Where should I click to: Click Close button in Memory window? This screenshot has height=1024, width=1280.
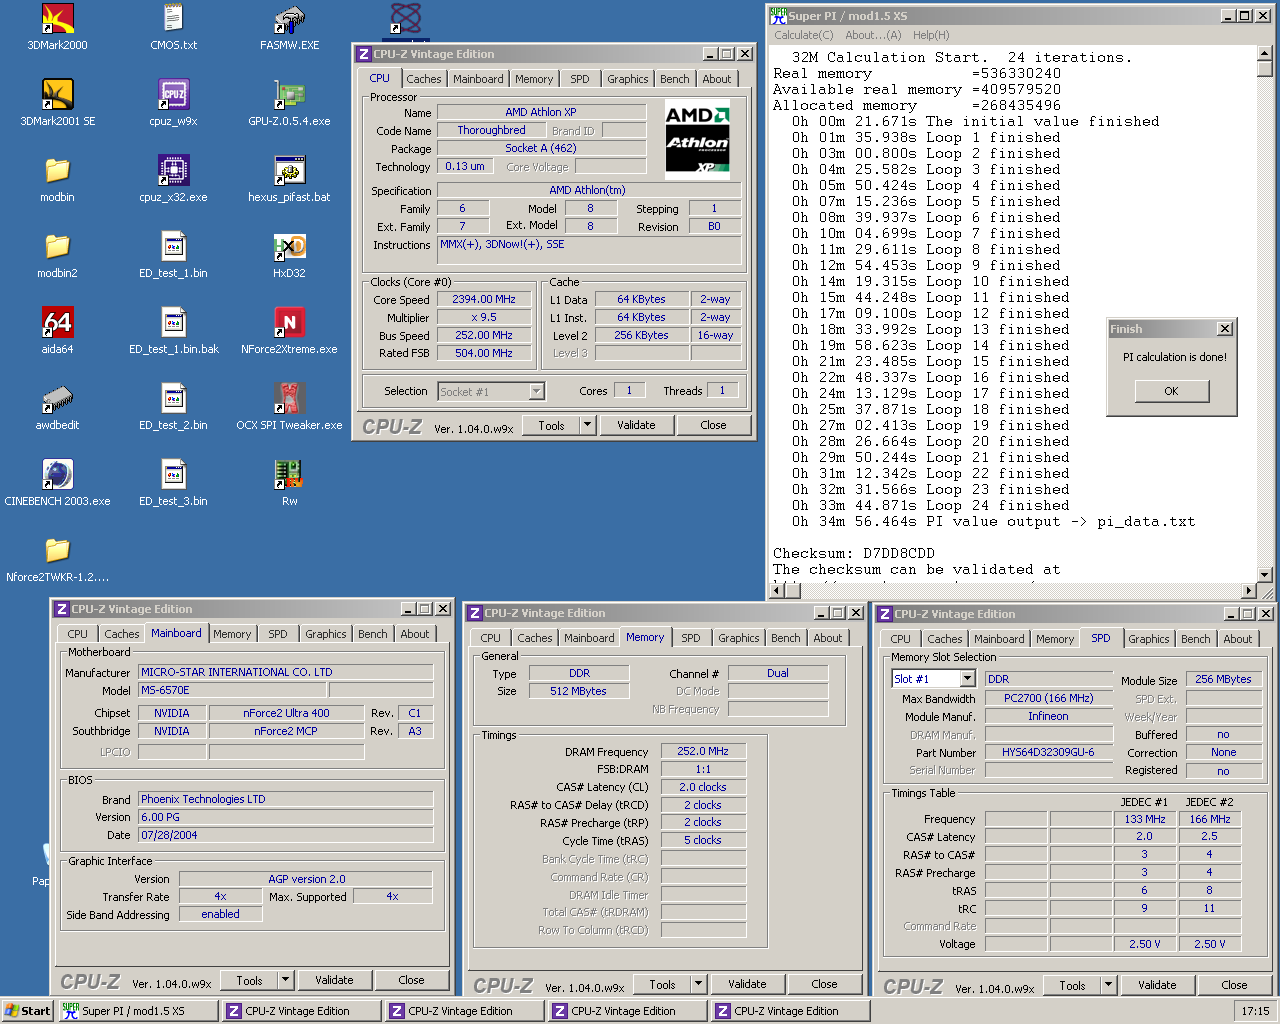click(824, 984)
